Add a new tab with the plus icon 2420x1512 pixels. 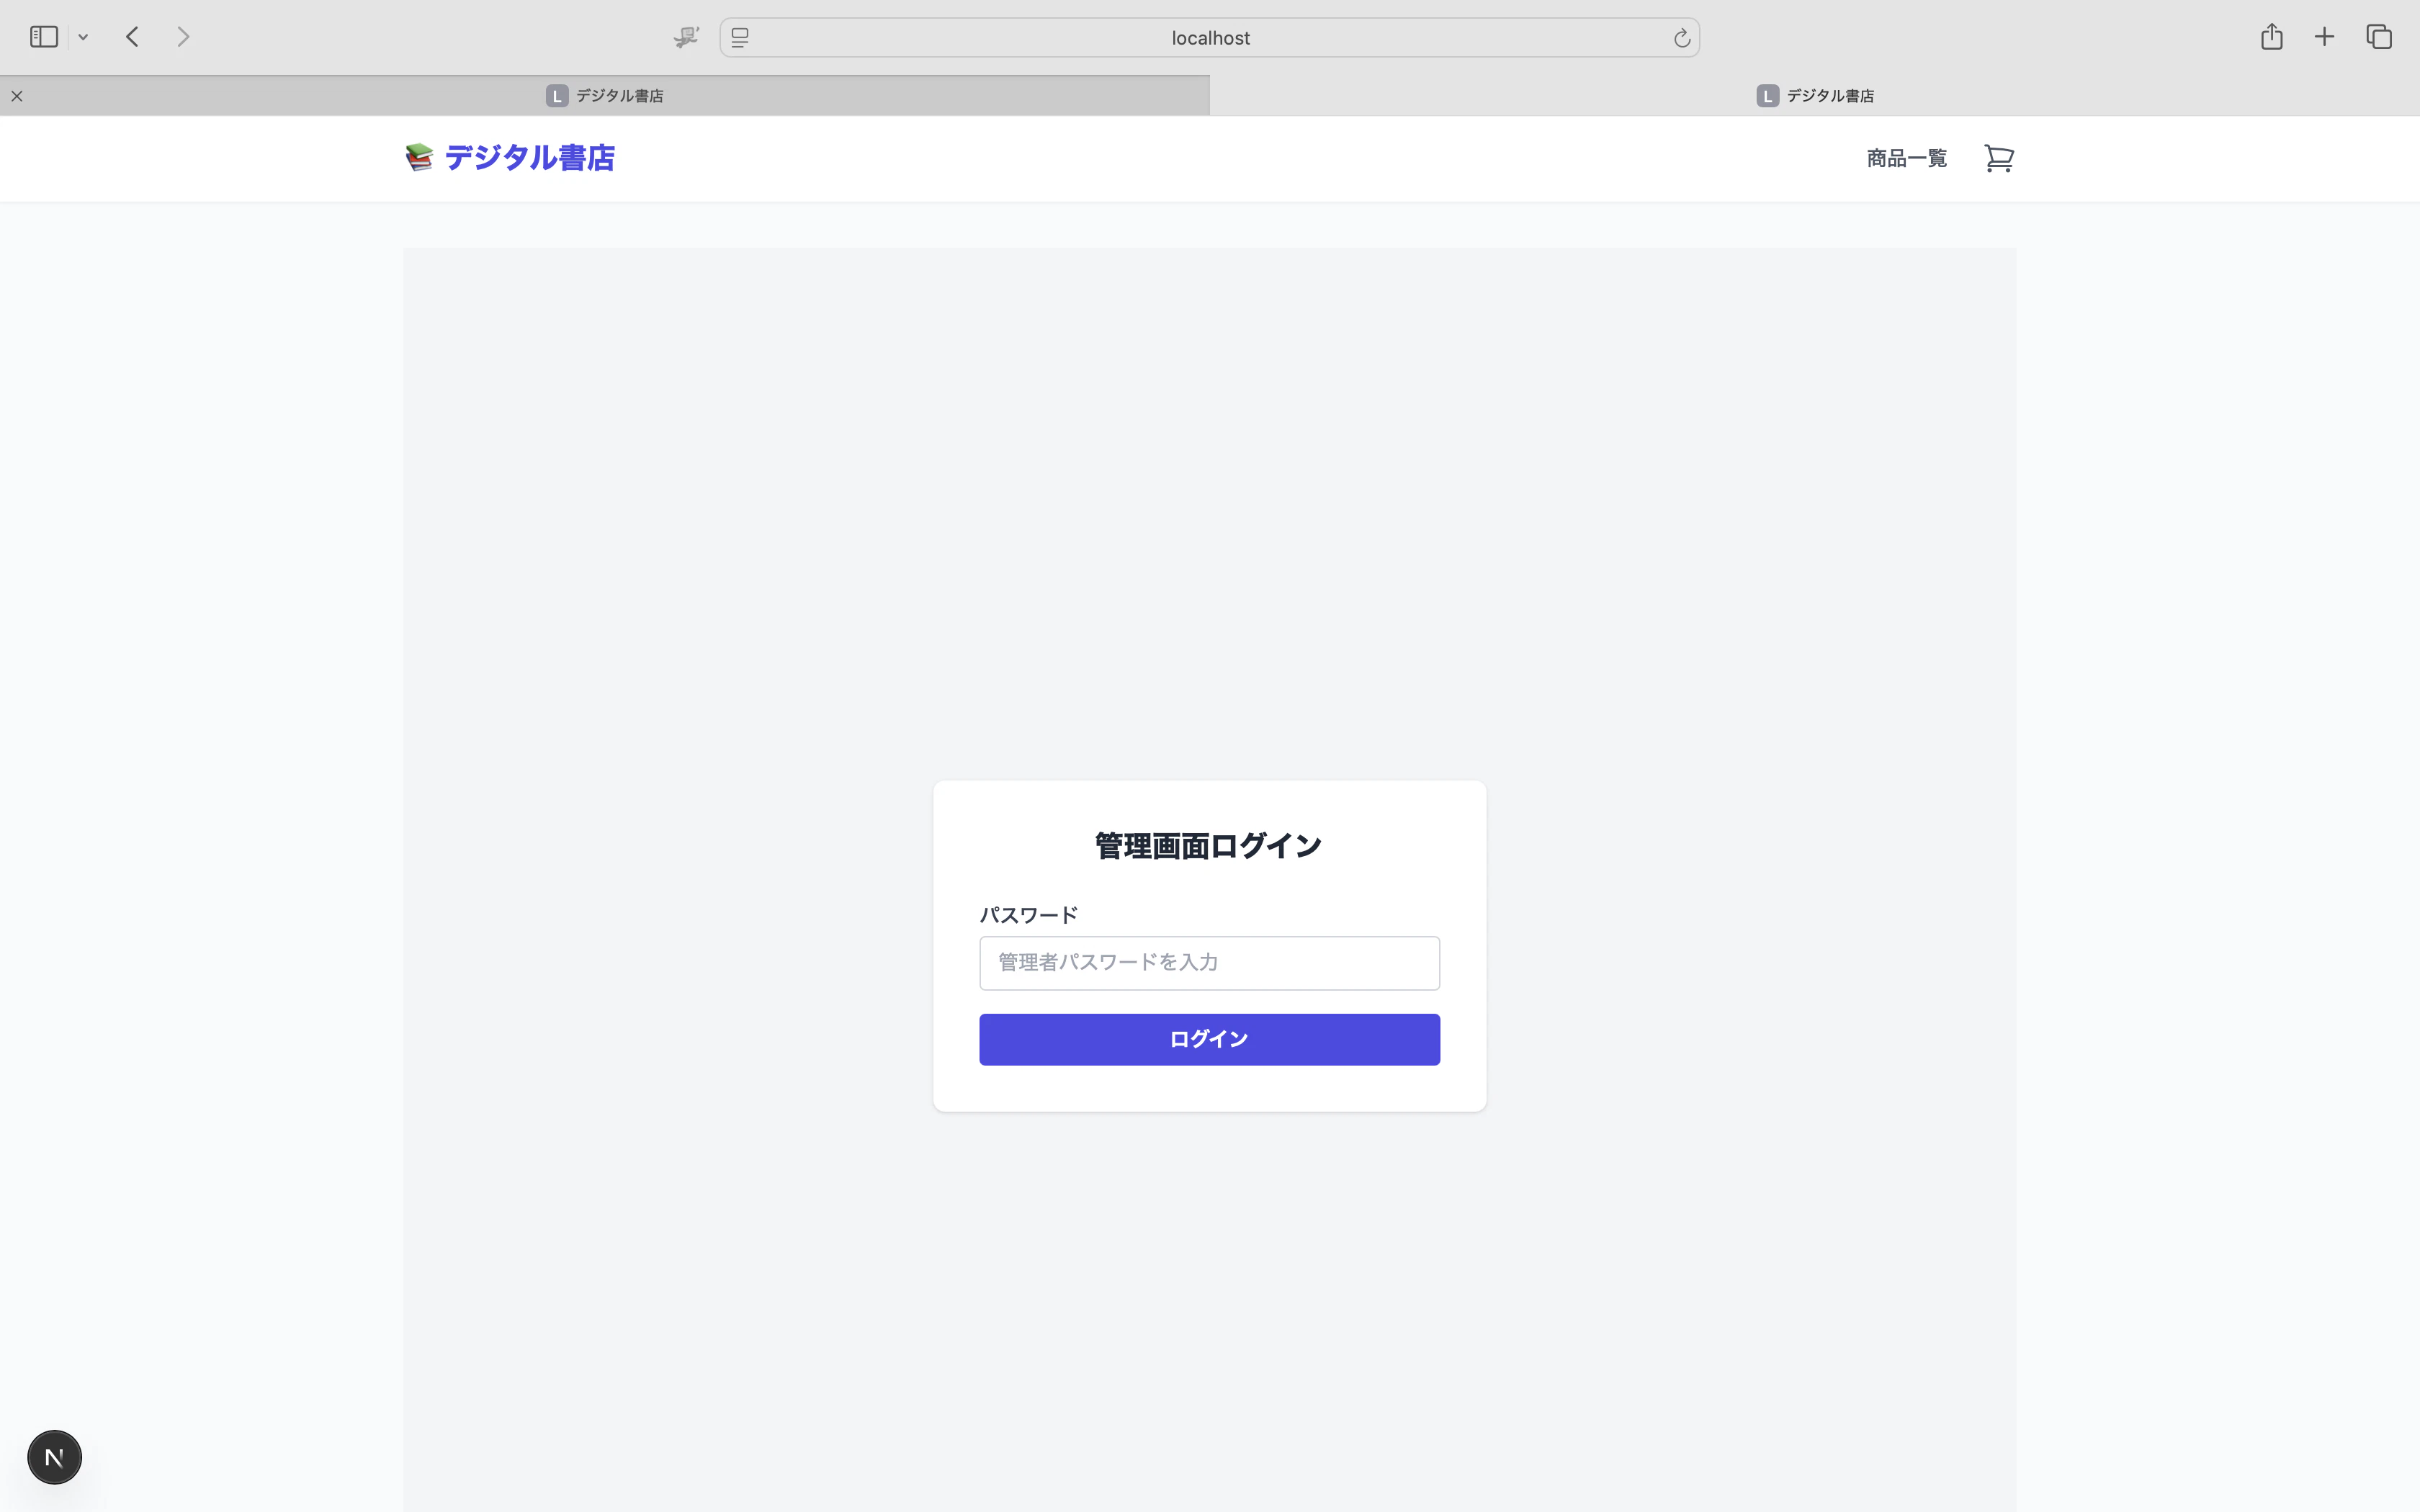[2324, 37]
